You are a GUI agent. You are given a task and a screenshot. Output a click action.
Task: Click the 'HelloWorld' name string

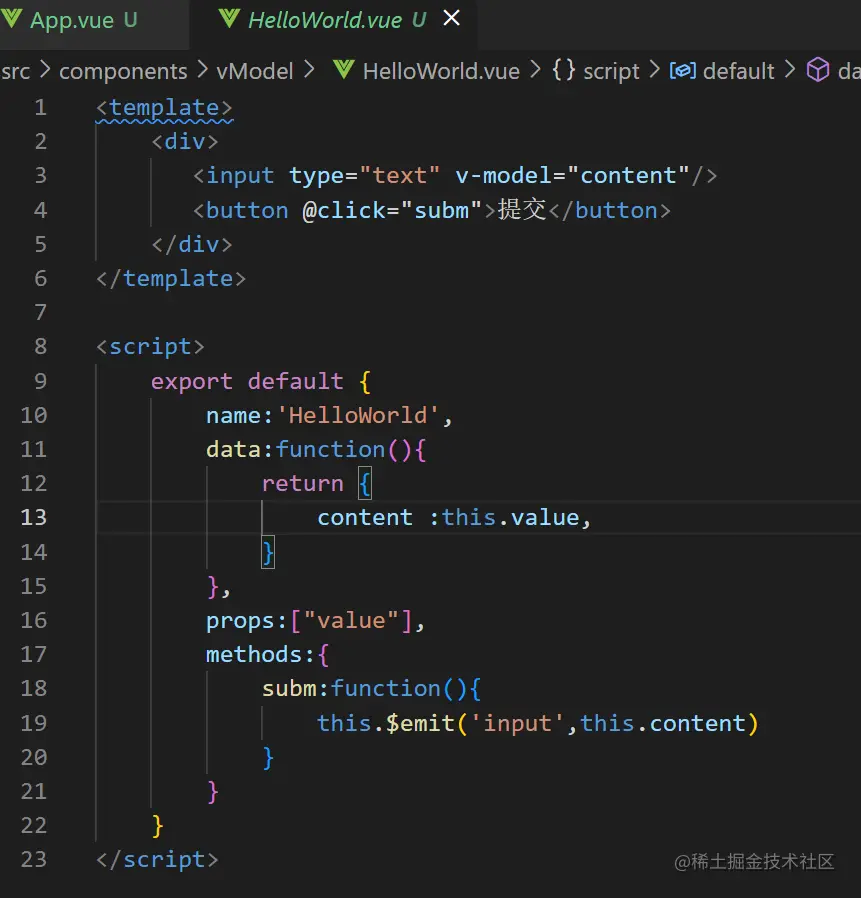tap(358, 416)
